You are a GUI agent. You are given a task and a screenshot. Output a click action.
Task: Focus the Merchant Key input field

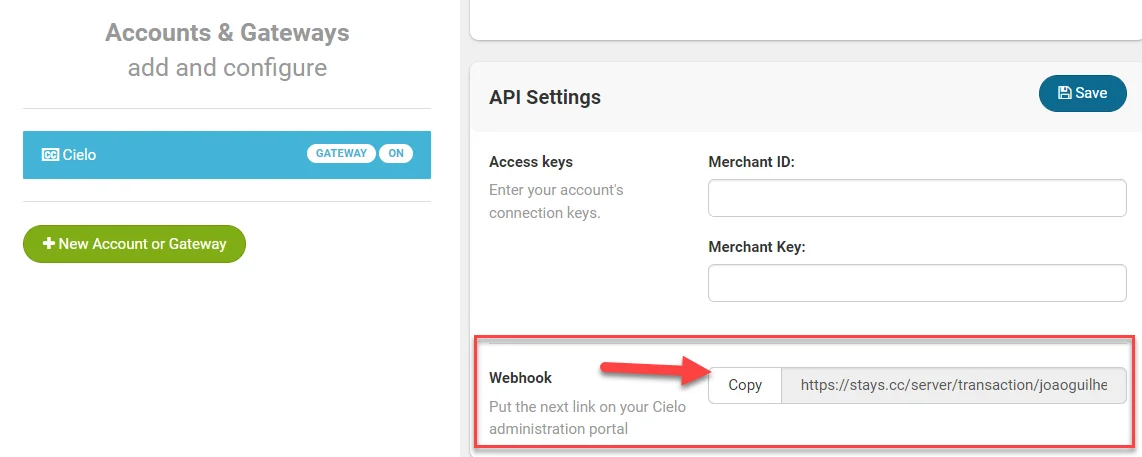click(917, 283)
